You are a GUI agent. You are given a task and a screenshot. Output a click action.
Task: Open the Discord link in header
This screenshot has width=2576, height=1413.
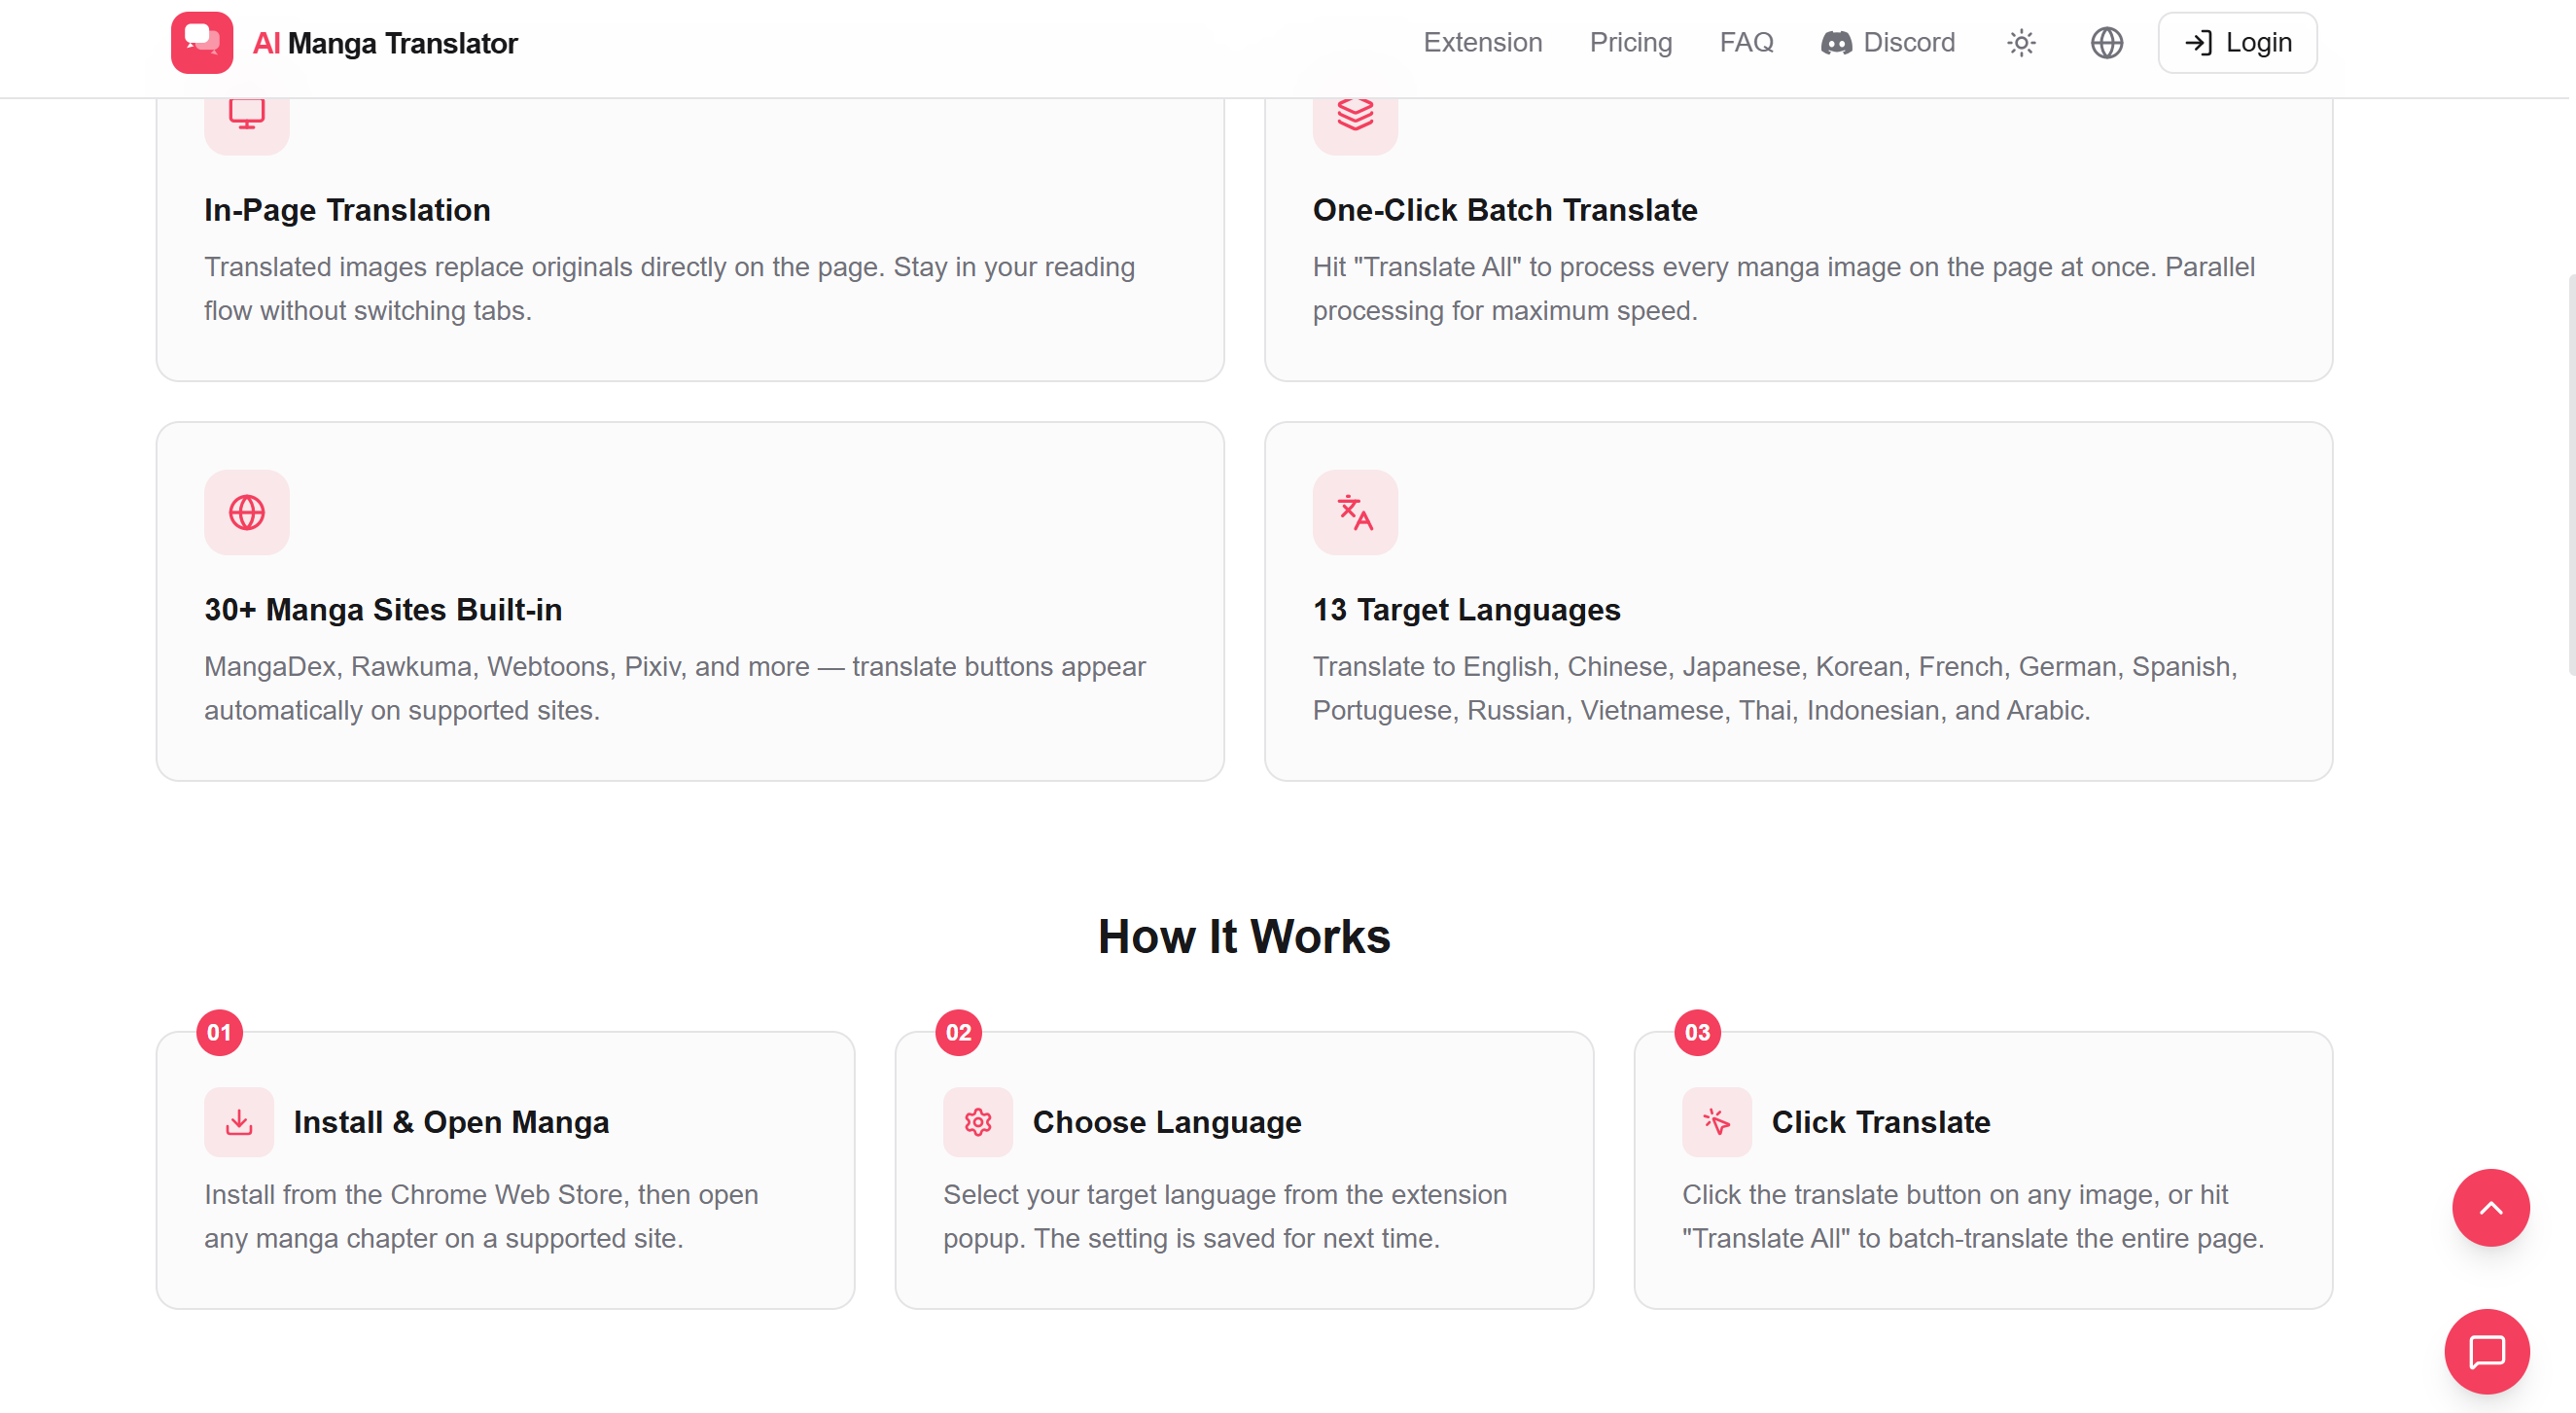coord(1887,43)
